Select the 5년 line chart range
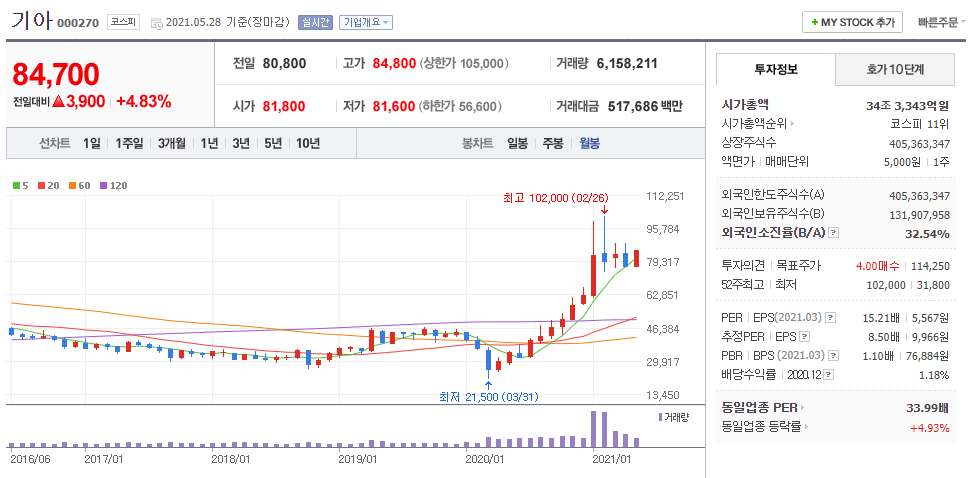This screenshot has width=976, height=478. 273,144
